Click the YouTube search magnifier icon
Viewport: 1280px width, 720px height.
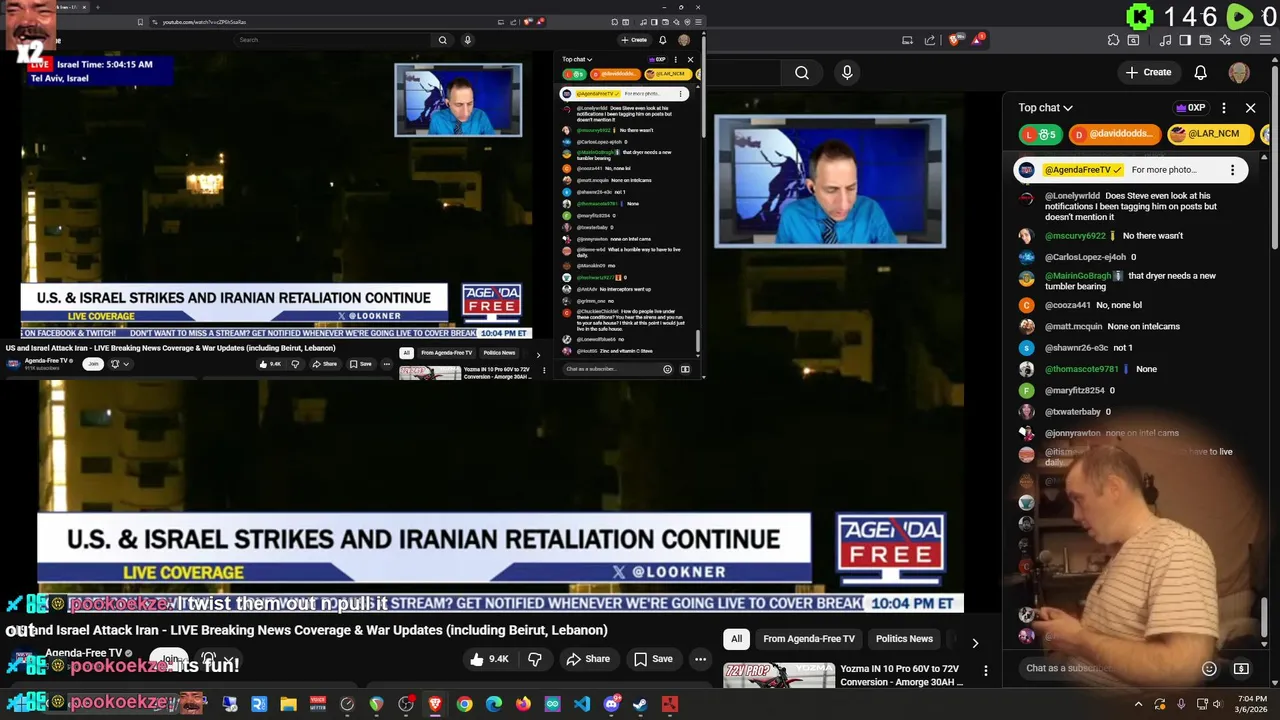tap(801, 72)
